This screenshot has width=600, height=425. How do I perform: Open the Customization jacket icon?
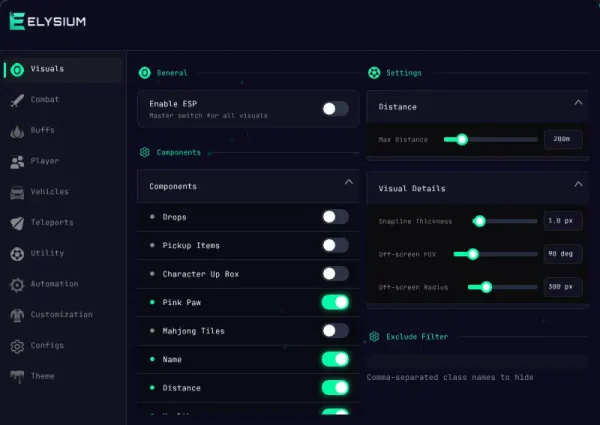[x=17, y=315]
